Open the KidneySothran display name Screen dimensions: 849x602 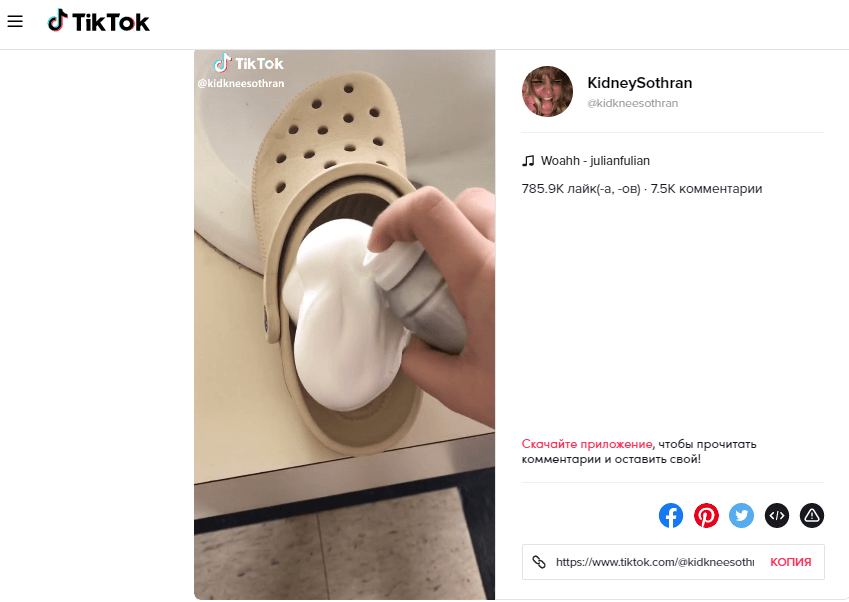coord(639,83)
